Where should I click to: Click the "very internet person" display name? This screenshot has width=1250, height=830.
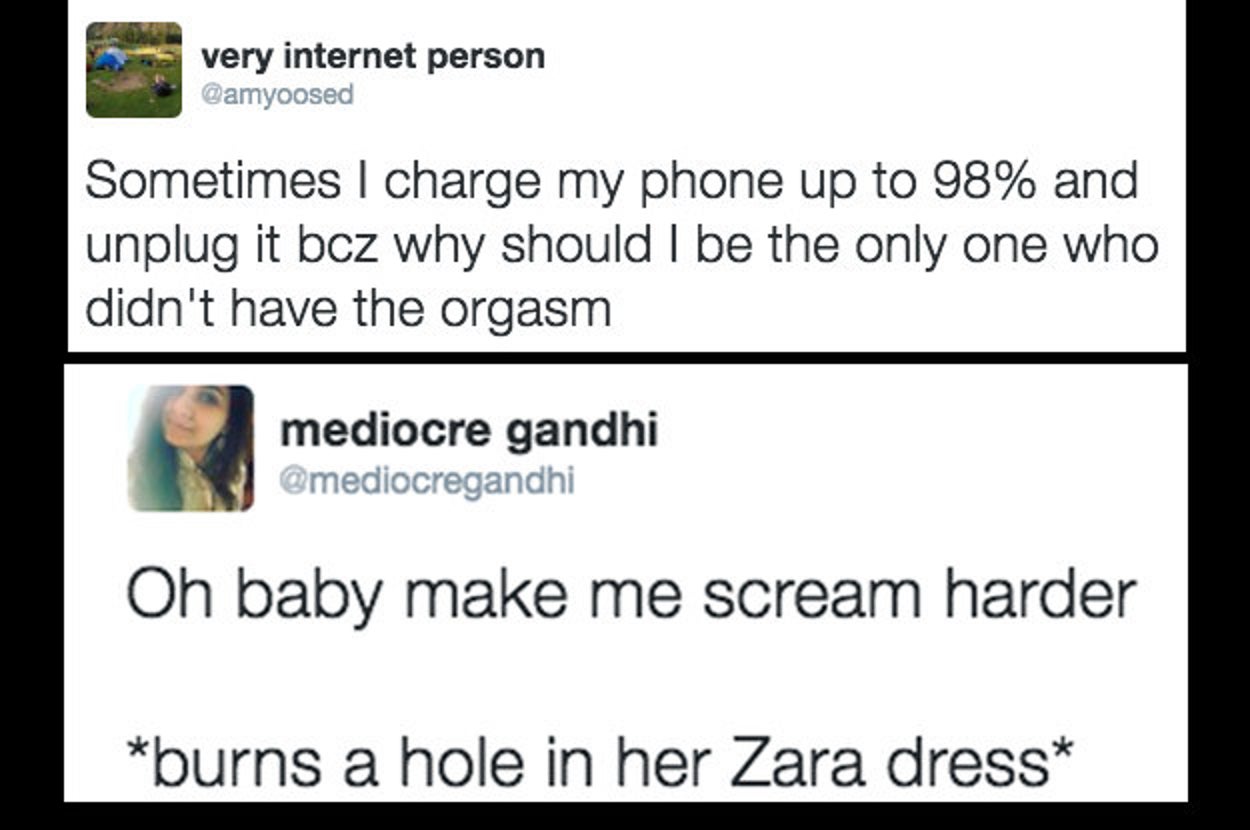click(x=373, y=56)
